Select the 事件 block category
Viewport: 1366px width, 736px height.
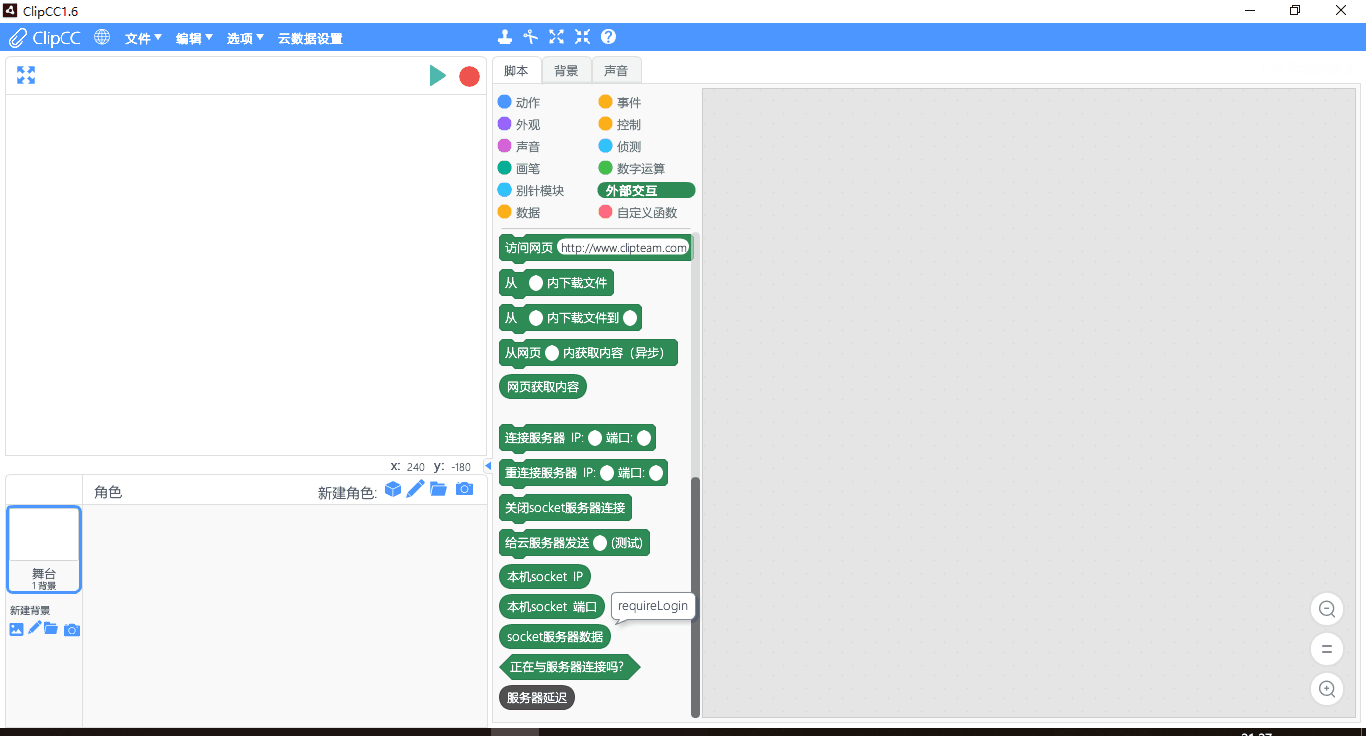tap(620, 102)
